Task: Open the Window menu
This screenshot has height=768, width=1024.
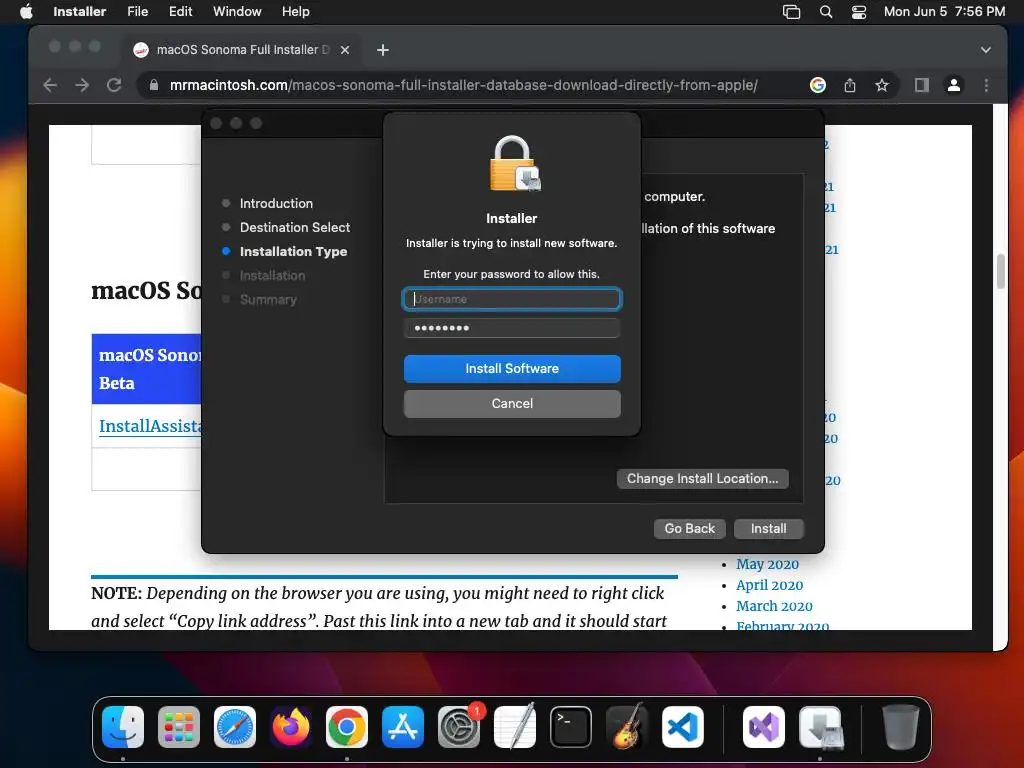Action: pos(237,11)
